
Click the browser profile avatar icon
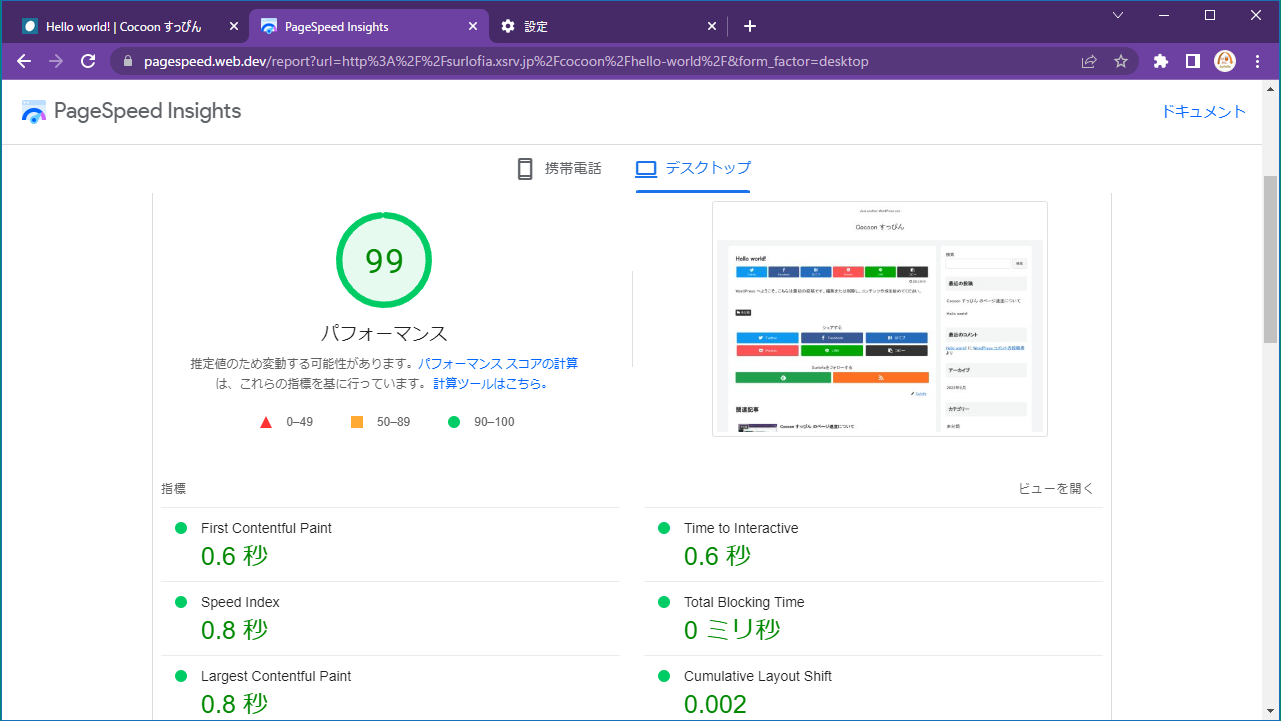click(x=1224, y=60)
